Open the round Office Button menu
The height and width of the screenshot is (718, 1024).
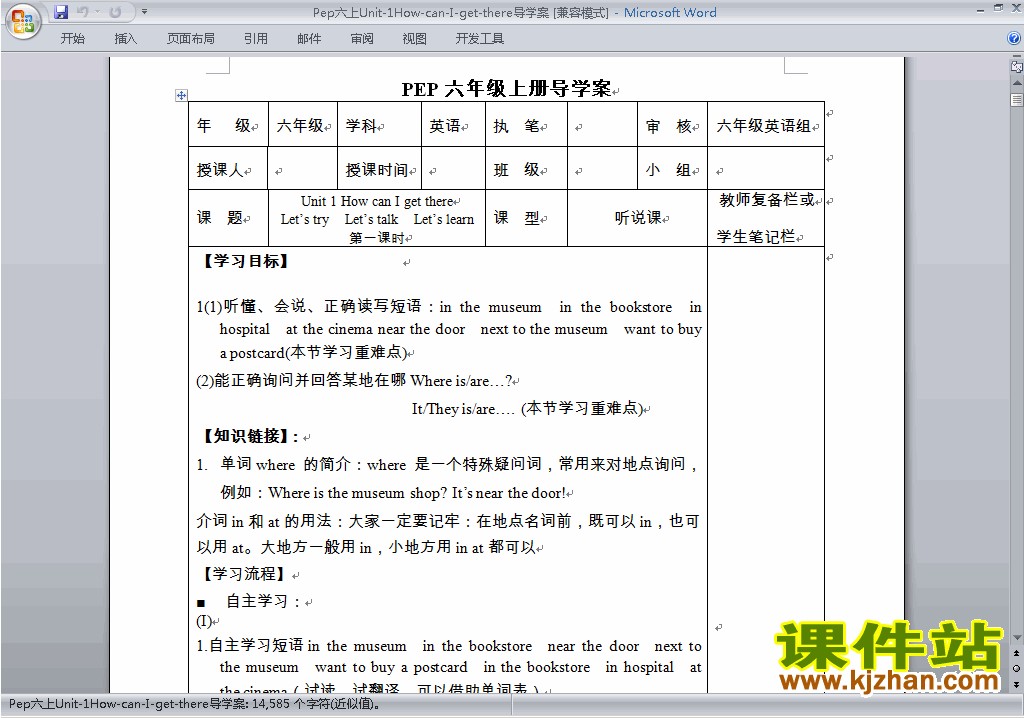(x=24, y=22)
